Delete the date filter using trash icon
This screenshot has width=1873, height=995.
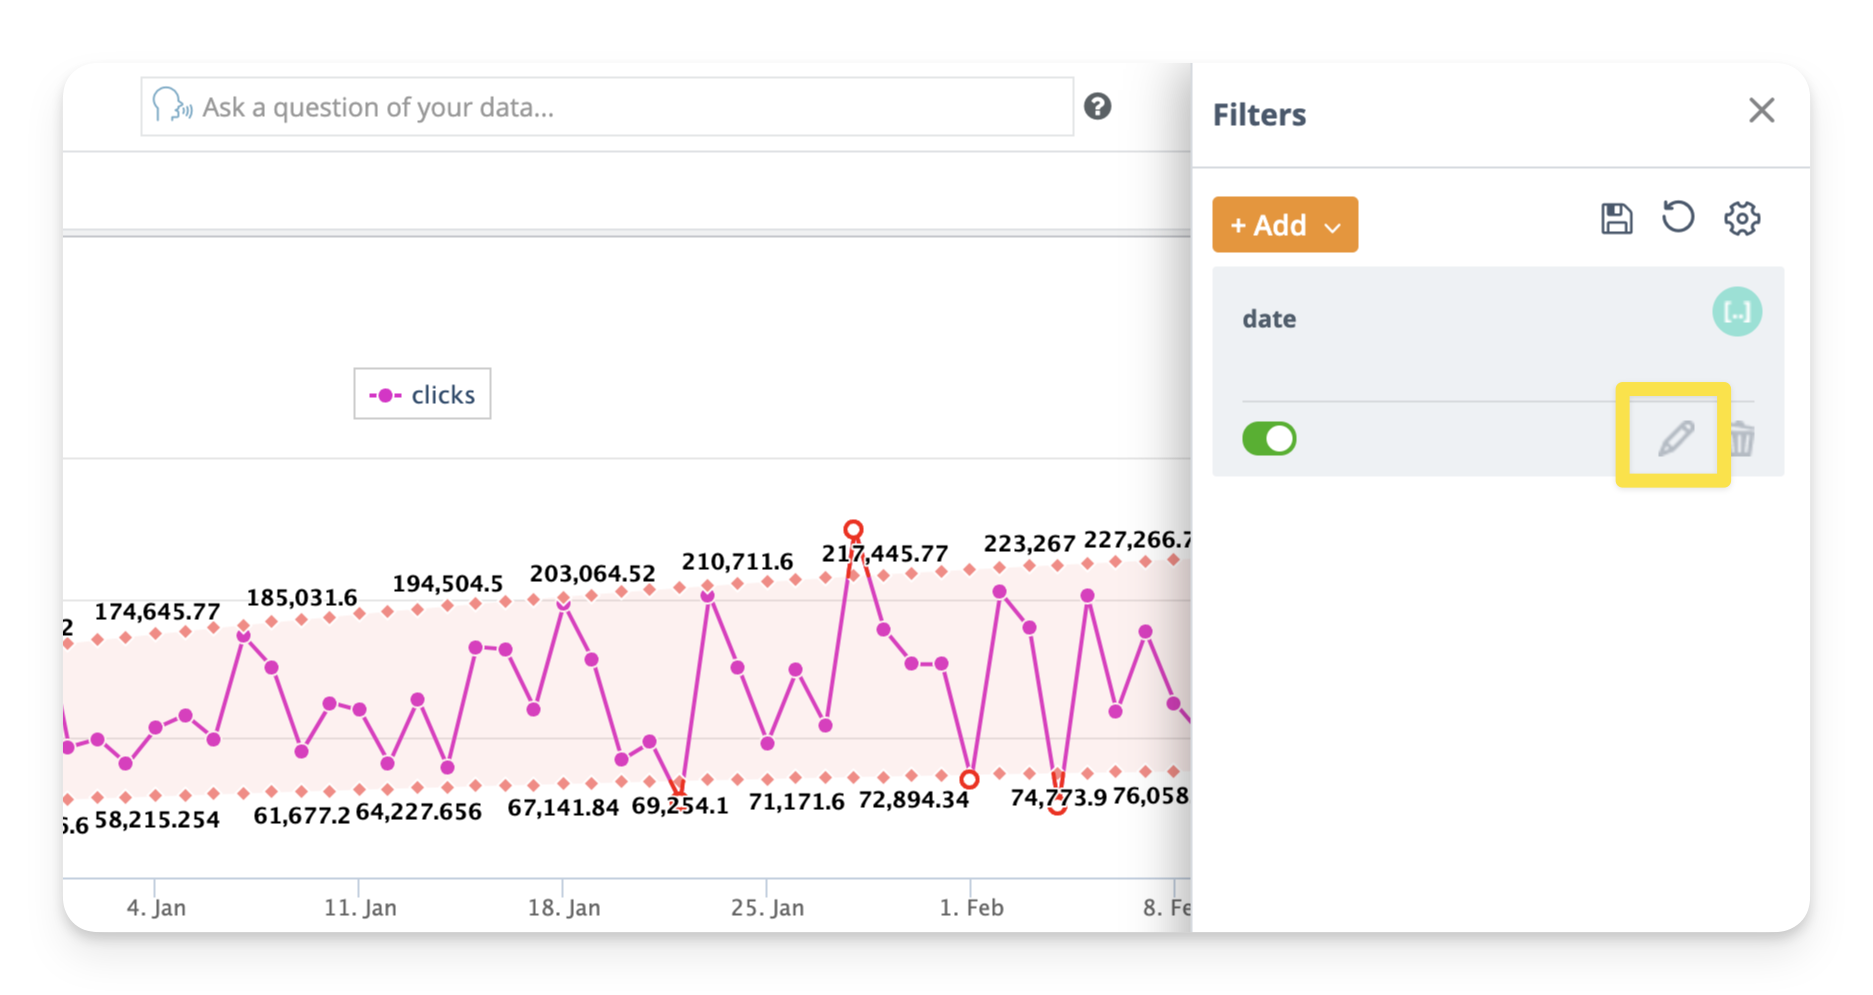tap(1742, 439)
